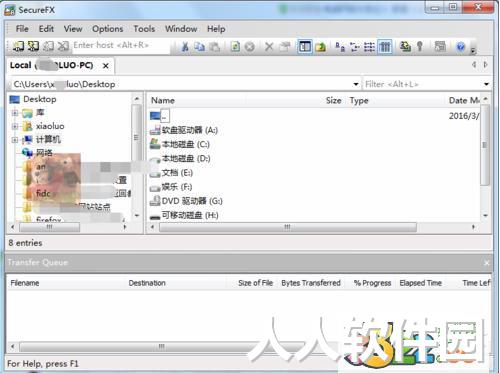Viewport: 500px width, 373px height.
Task: Open the Filter box dropdown arrow
Action: (486, 84)
